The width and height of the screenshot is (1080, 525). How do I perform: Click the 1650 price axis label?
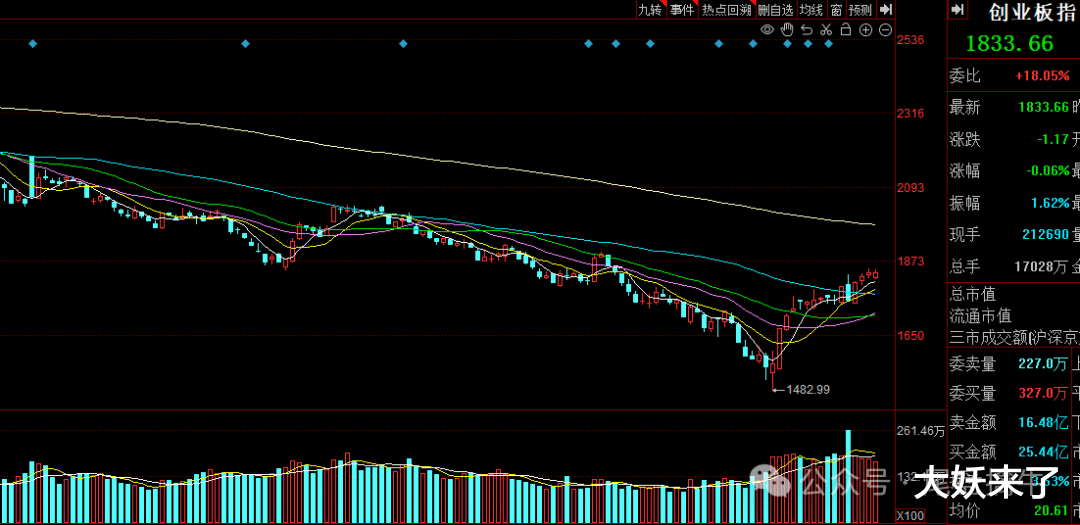[910, 336]
